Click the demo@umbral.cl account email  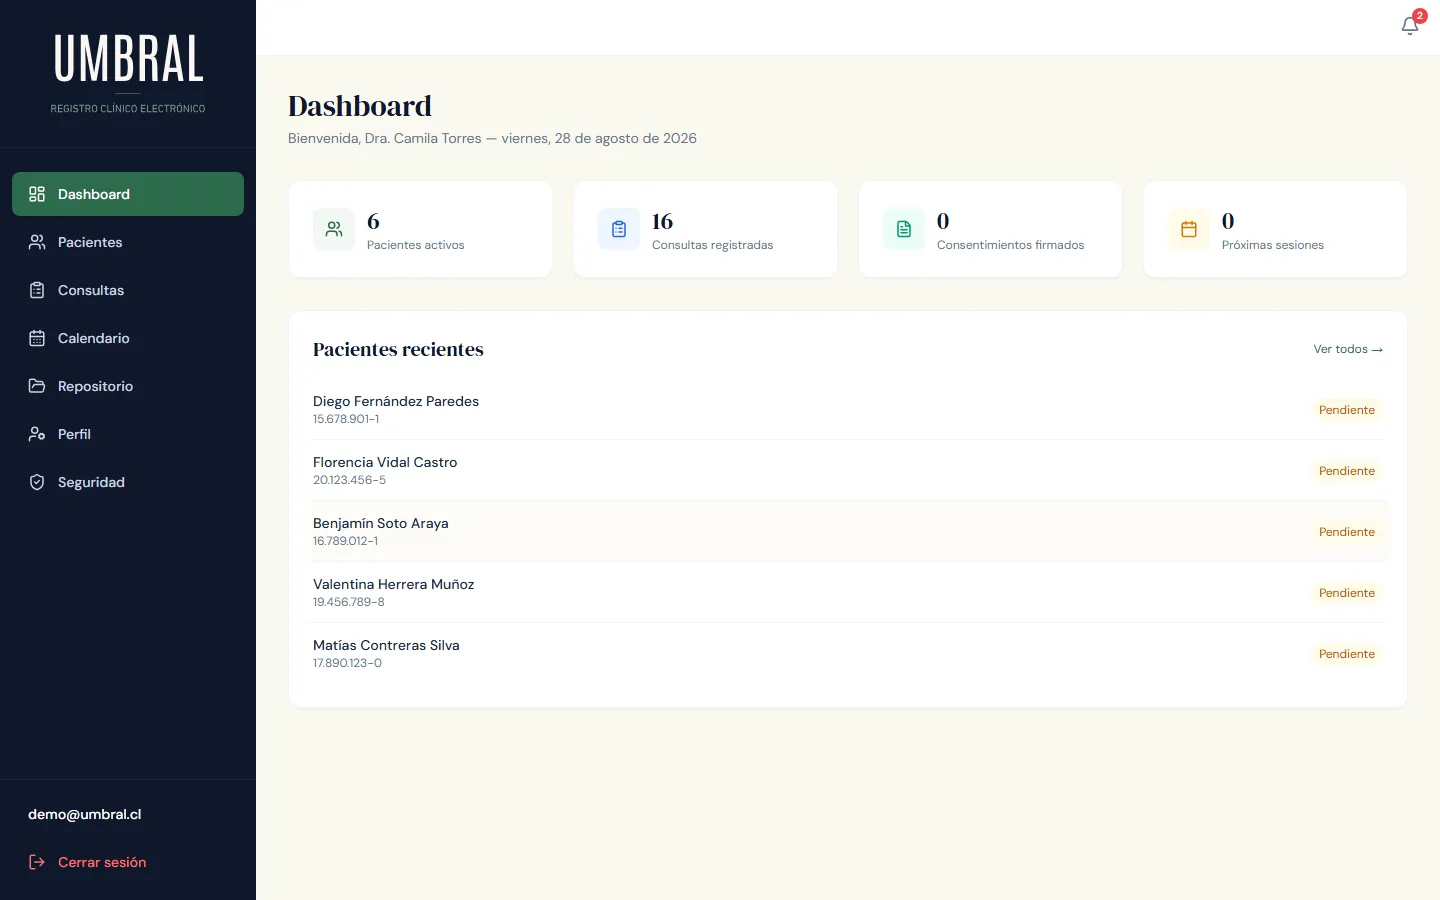click(85, 814)
